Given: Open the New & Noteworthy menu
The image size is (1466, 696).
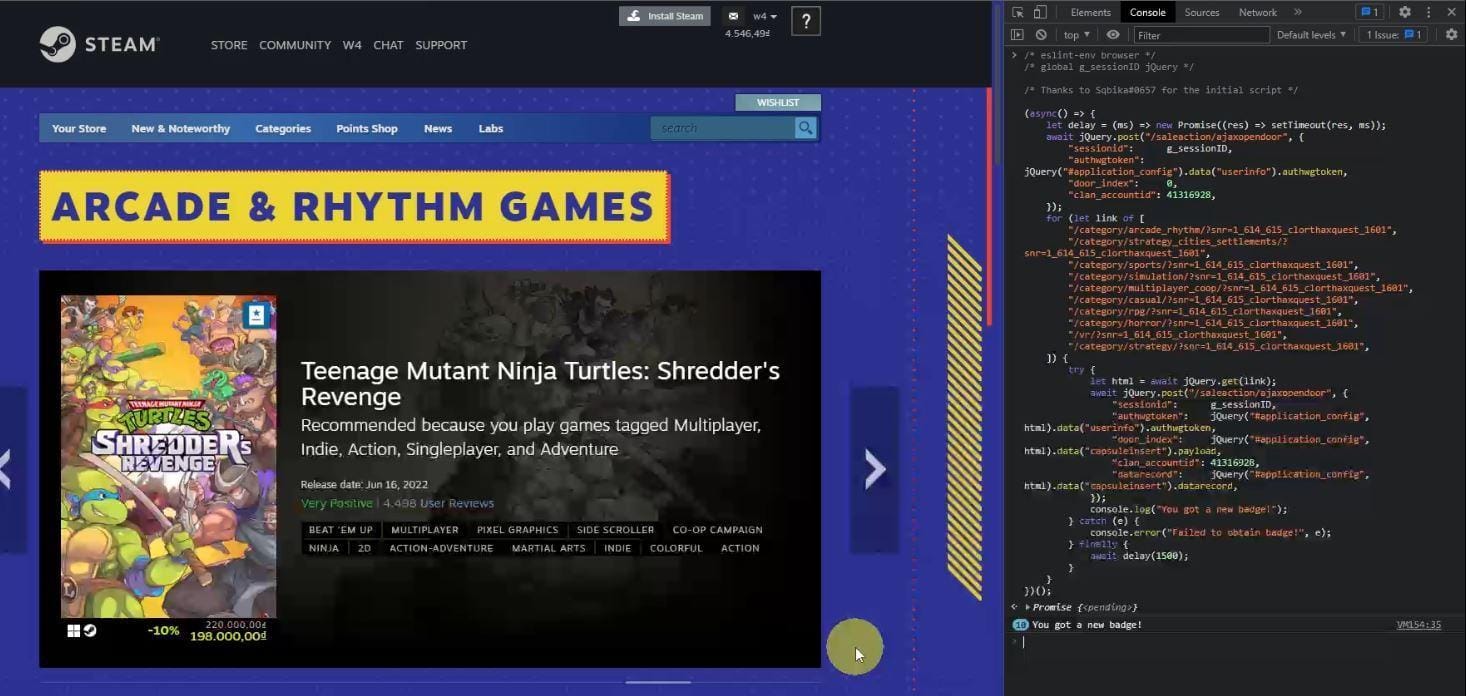Looking at the screenshot, I should [x=180, y=128].
